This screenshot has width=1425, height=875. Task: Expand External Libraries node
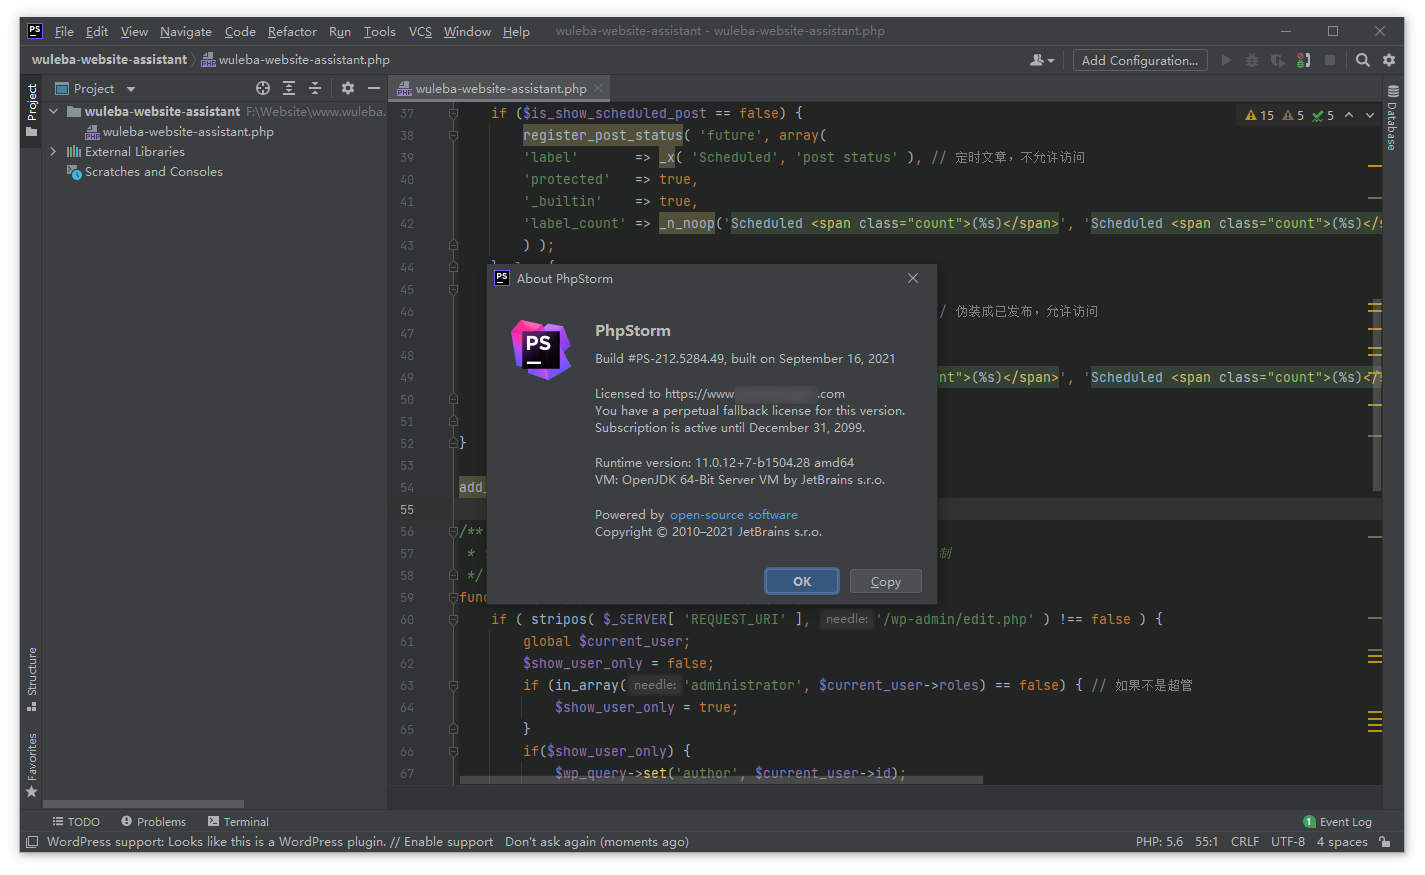tap(54, 151)
